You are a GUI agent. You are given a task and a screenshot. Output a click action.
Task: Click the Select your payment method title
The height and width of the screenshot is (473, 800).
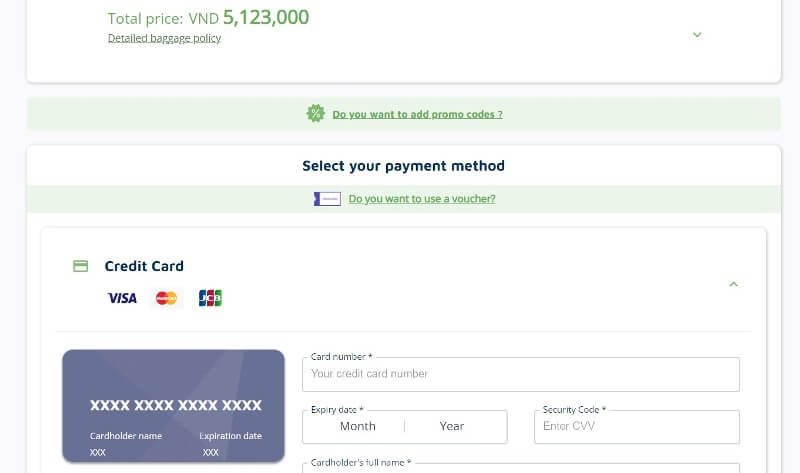pyautogui.click(x=404, y=166)
